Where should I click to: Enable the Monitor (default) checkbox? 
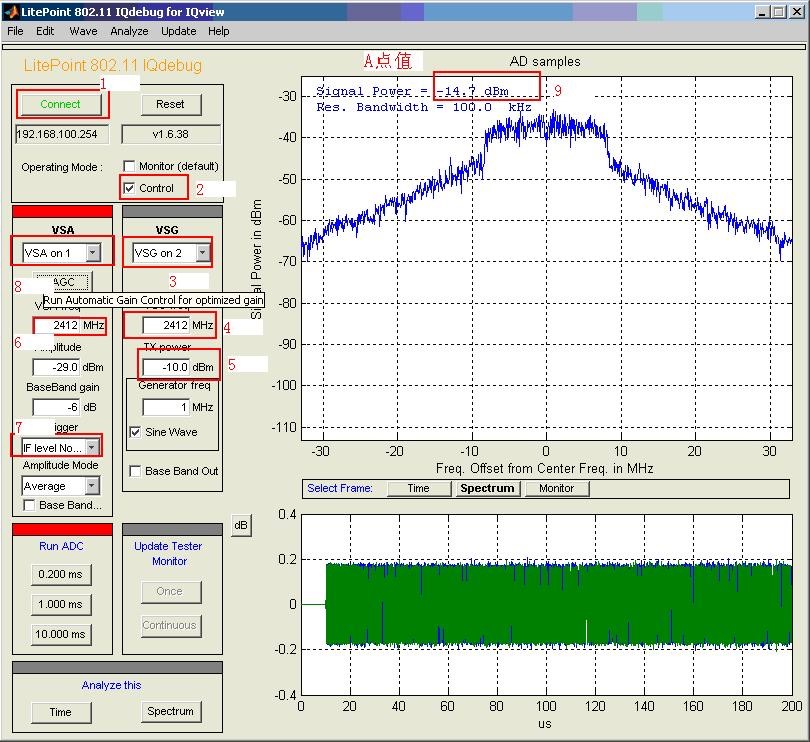tap(129, 166)
